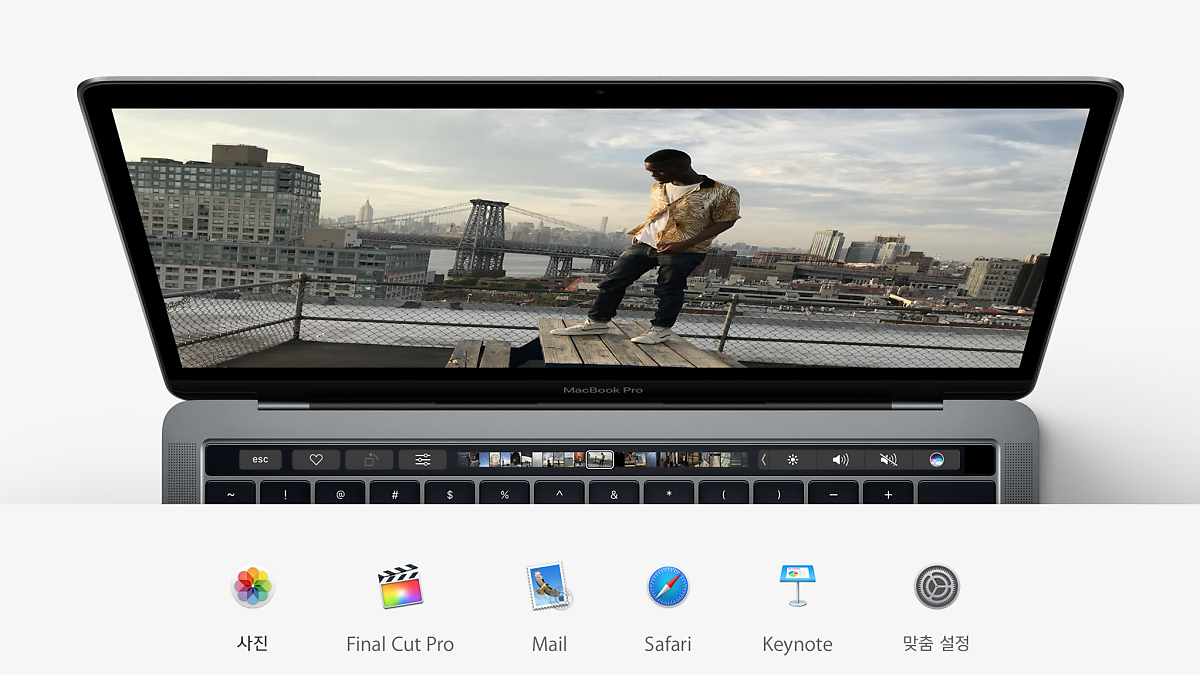Select the 맞춤 설정 gear icon

click(x=937, y=587)
